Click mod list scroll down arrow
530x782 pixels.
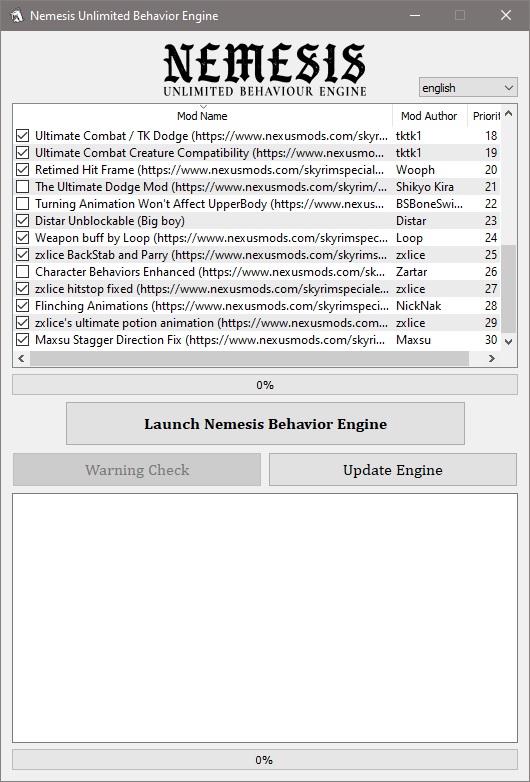(x=509, y=342)
